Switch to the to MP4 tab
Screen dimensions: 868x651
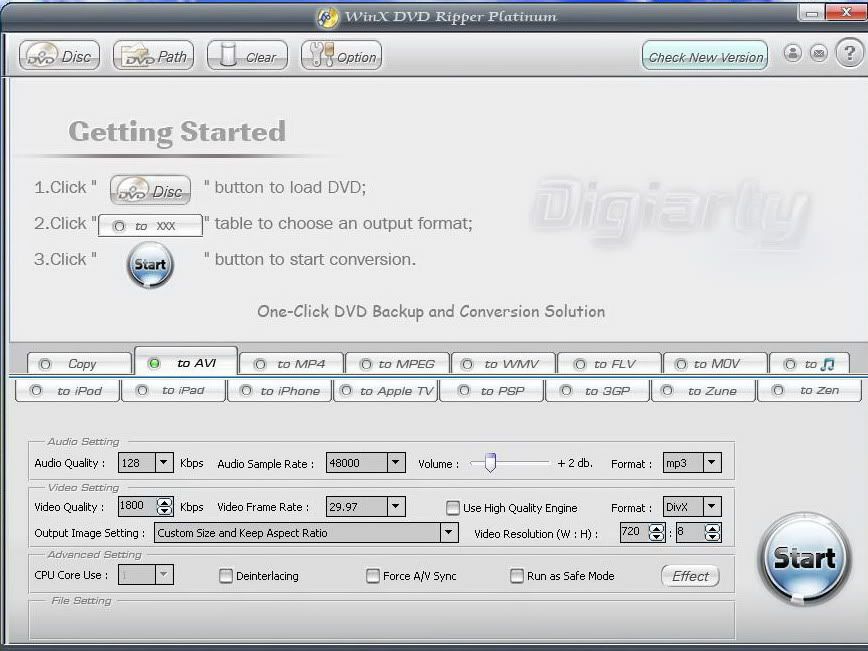coord(291,364)
